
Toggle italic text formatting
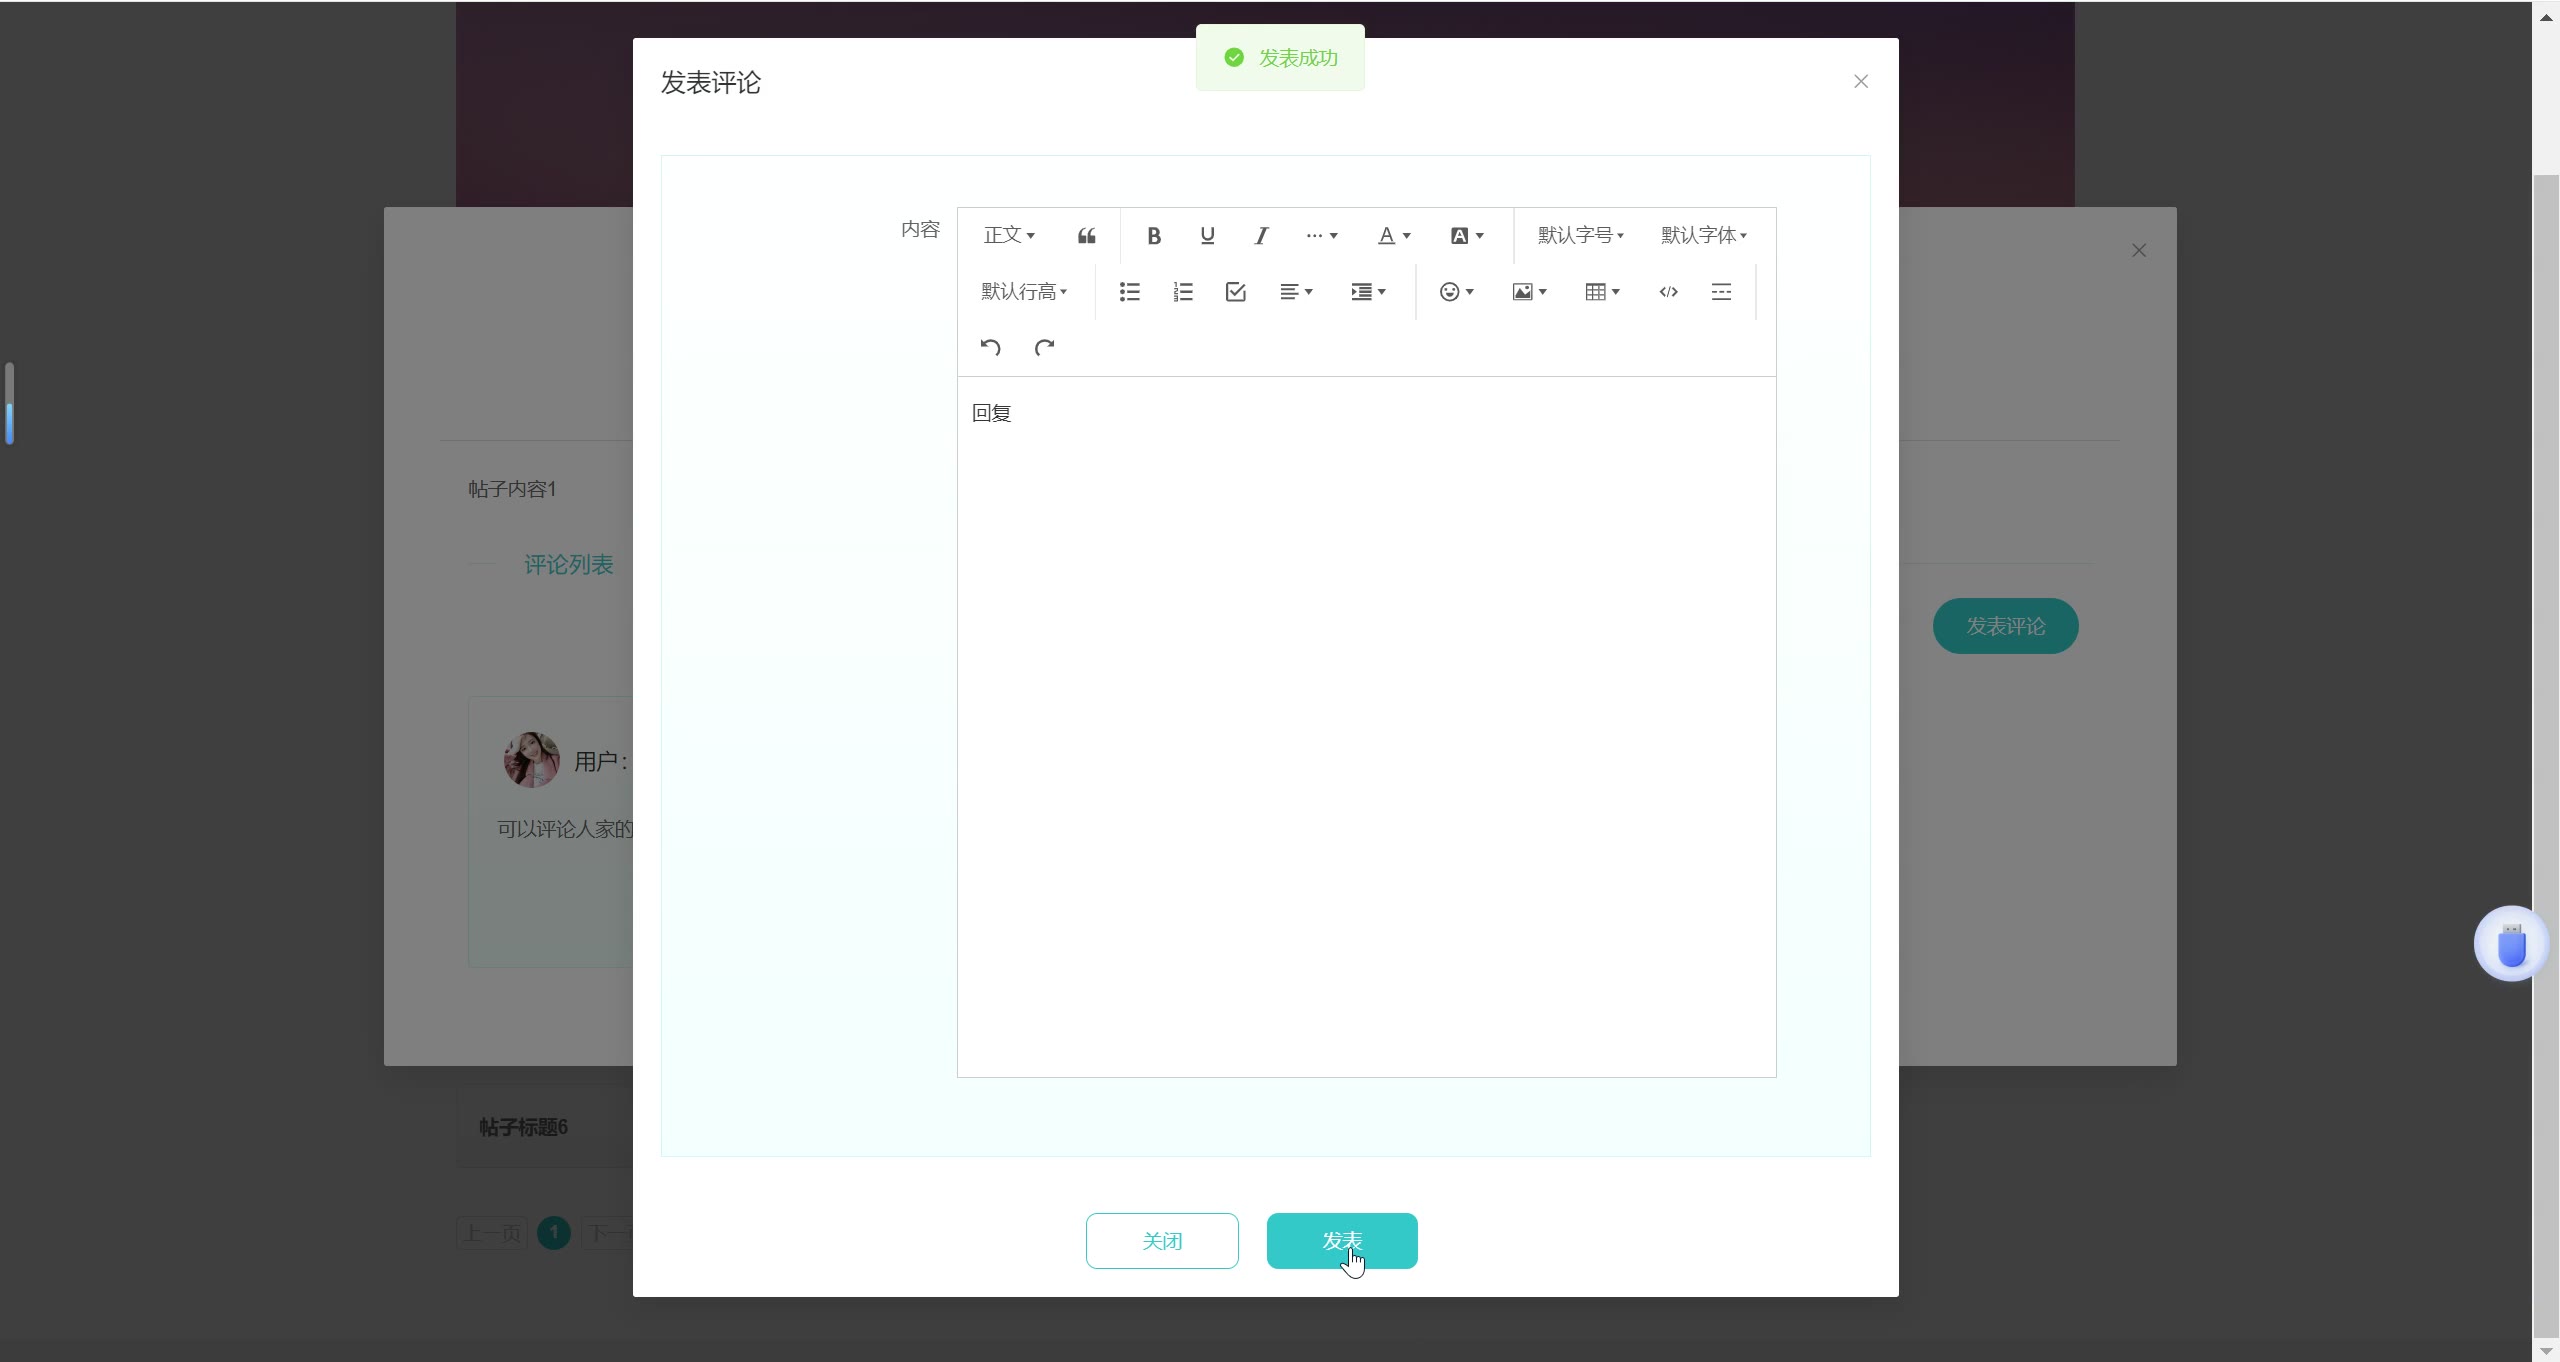pos(1261,236)
